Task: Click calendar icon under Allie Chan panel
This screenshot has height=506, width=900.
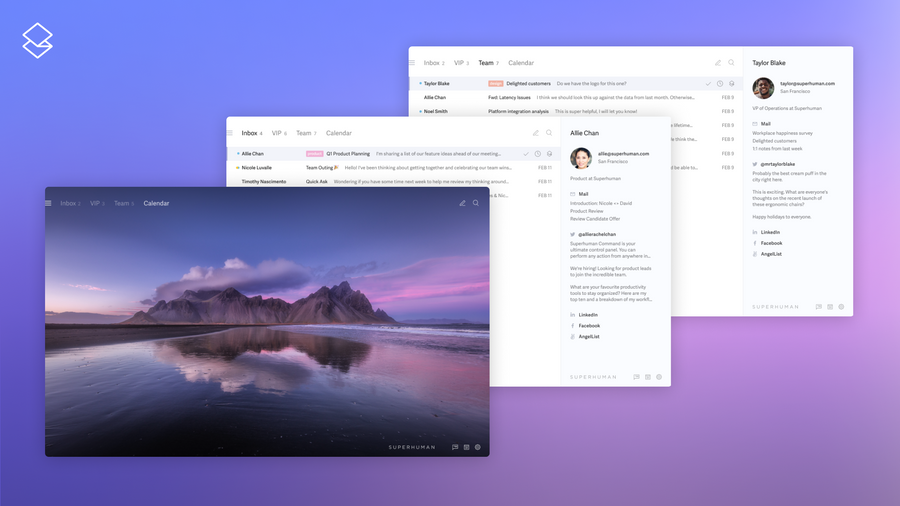Action: point(648,377)
